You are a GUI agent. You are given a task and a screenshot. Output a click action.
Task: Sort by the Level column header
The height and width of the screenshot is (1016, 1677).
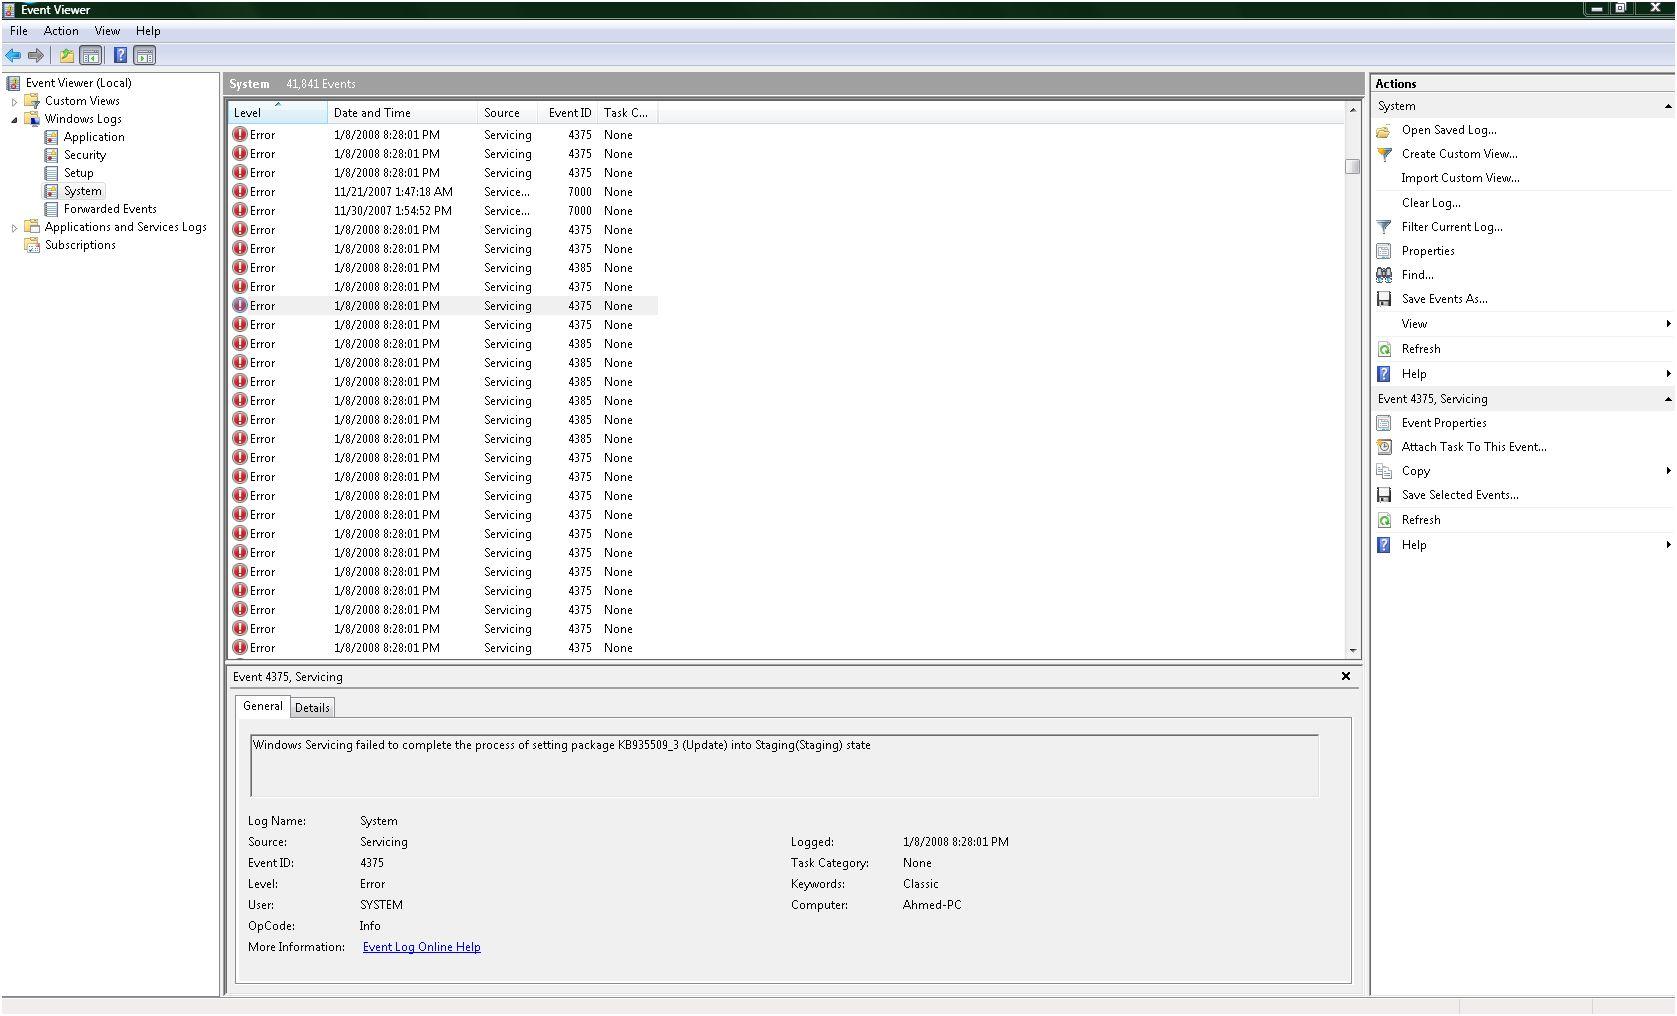pos(277,113)
